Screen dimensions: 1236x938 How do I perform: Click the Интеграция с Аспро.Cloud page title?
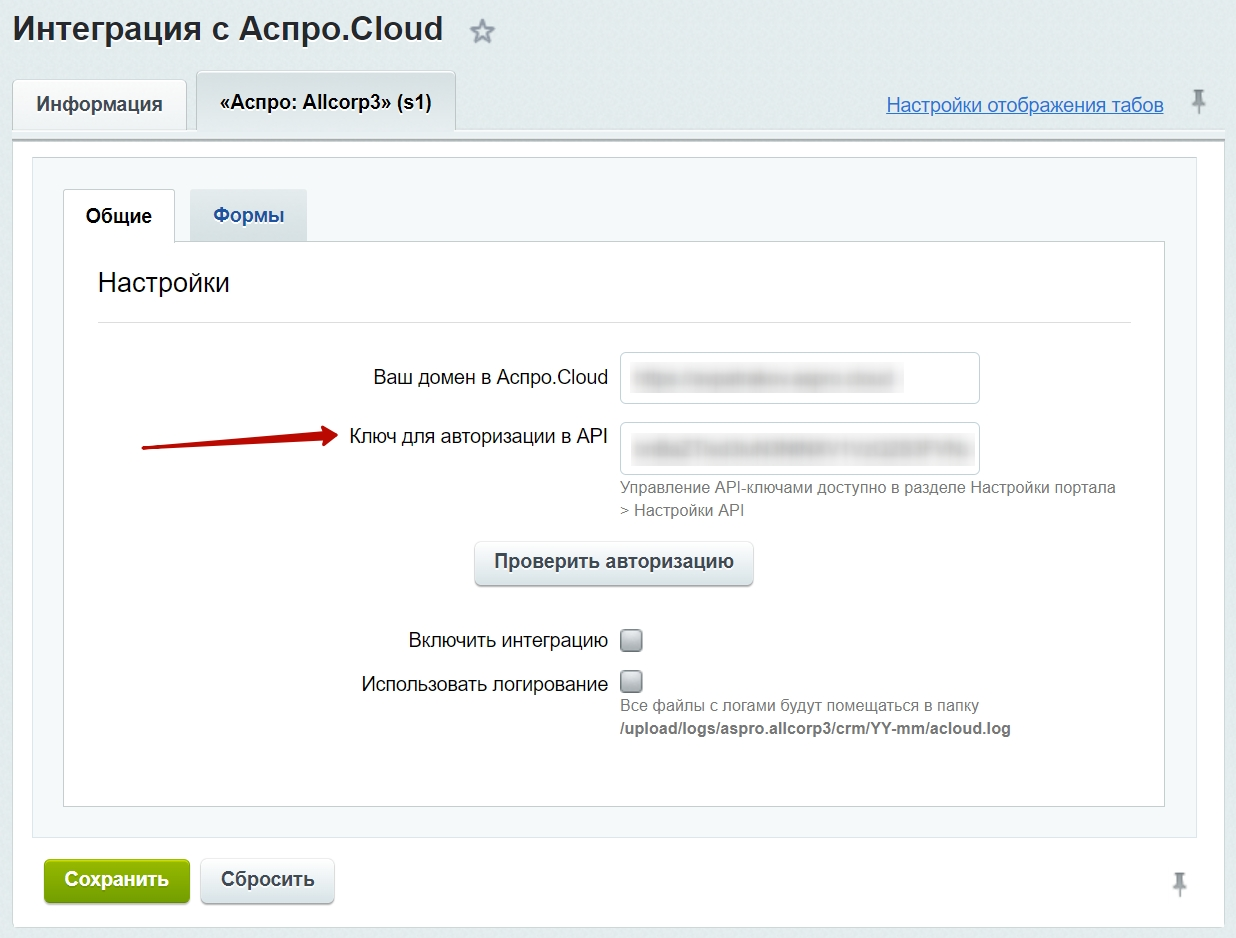click(228, 29)
